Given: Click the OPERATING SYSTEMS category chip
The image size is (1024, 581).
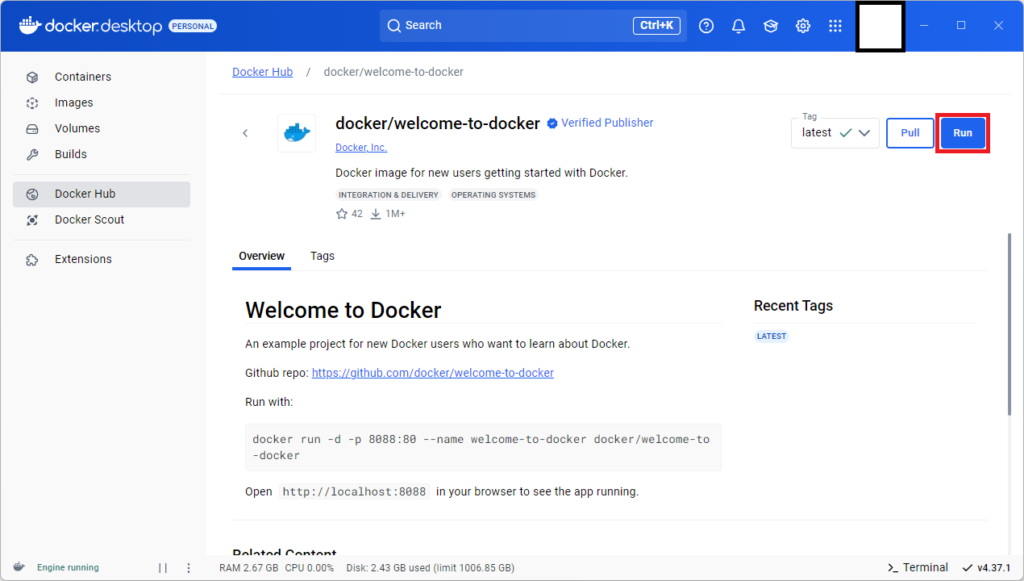Looking at the screenshot, I should tap(493, 195).
